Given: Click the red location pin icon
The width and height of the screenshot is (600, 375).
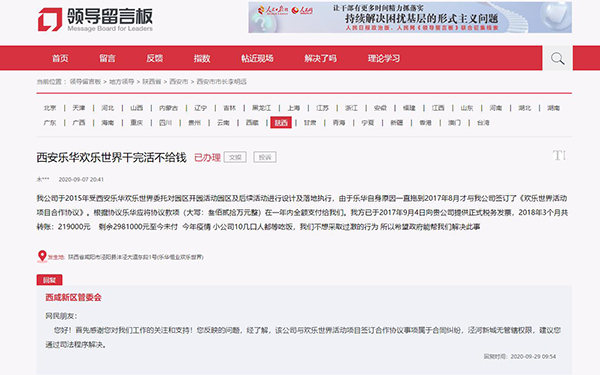Looking at the screenshot, I should 42,256.
